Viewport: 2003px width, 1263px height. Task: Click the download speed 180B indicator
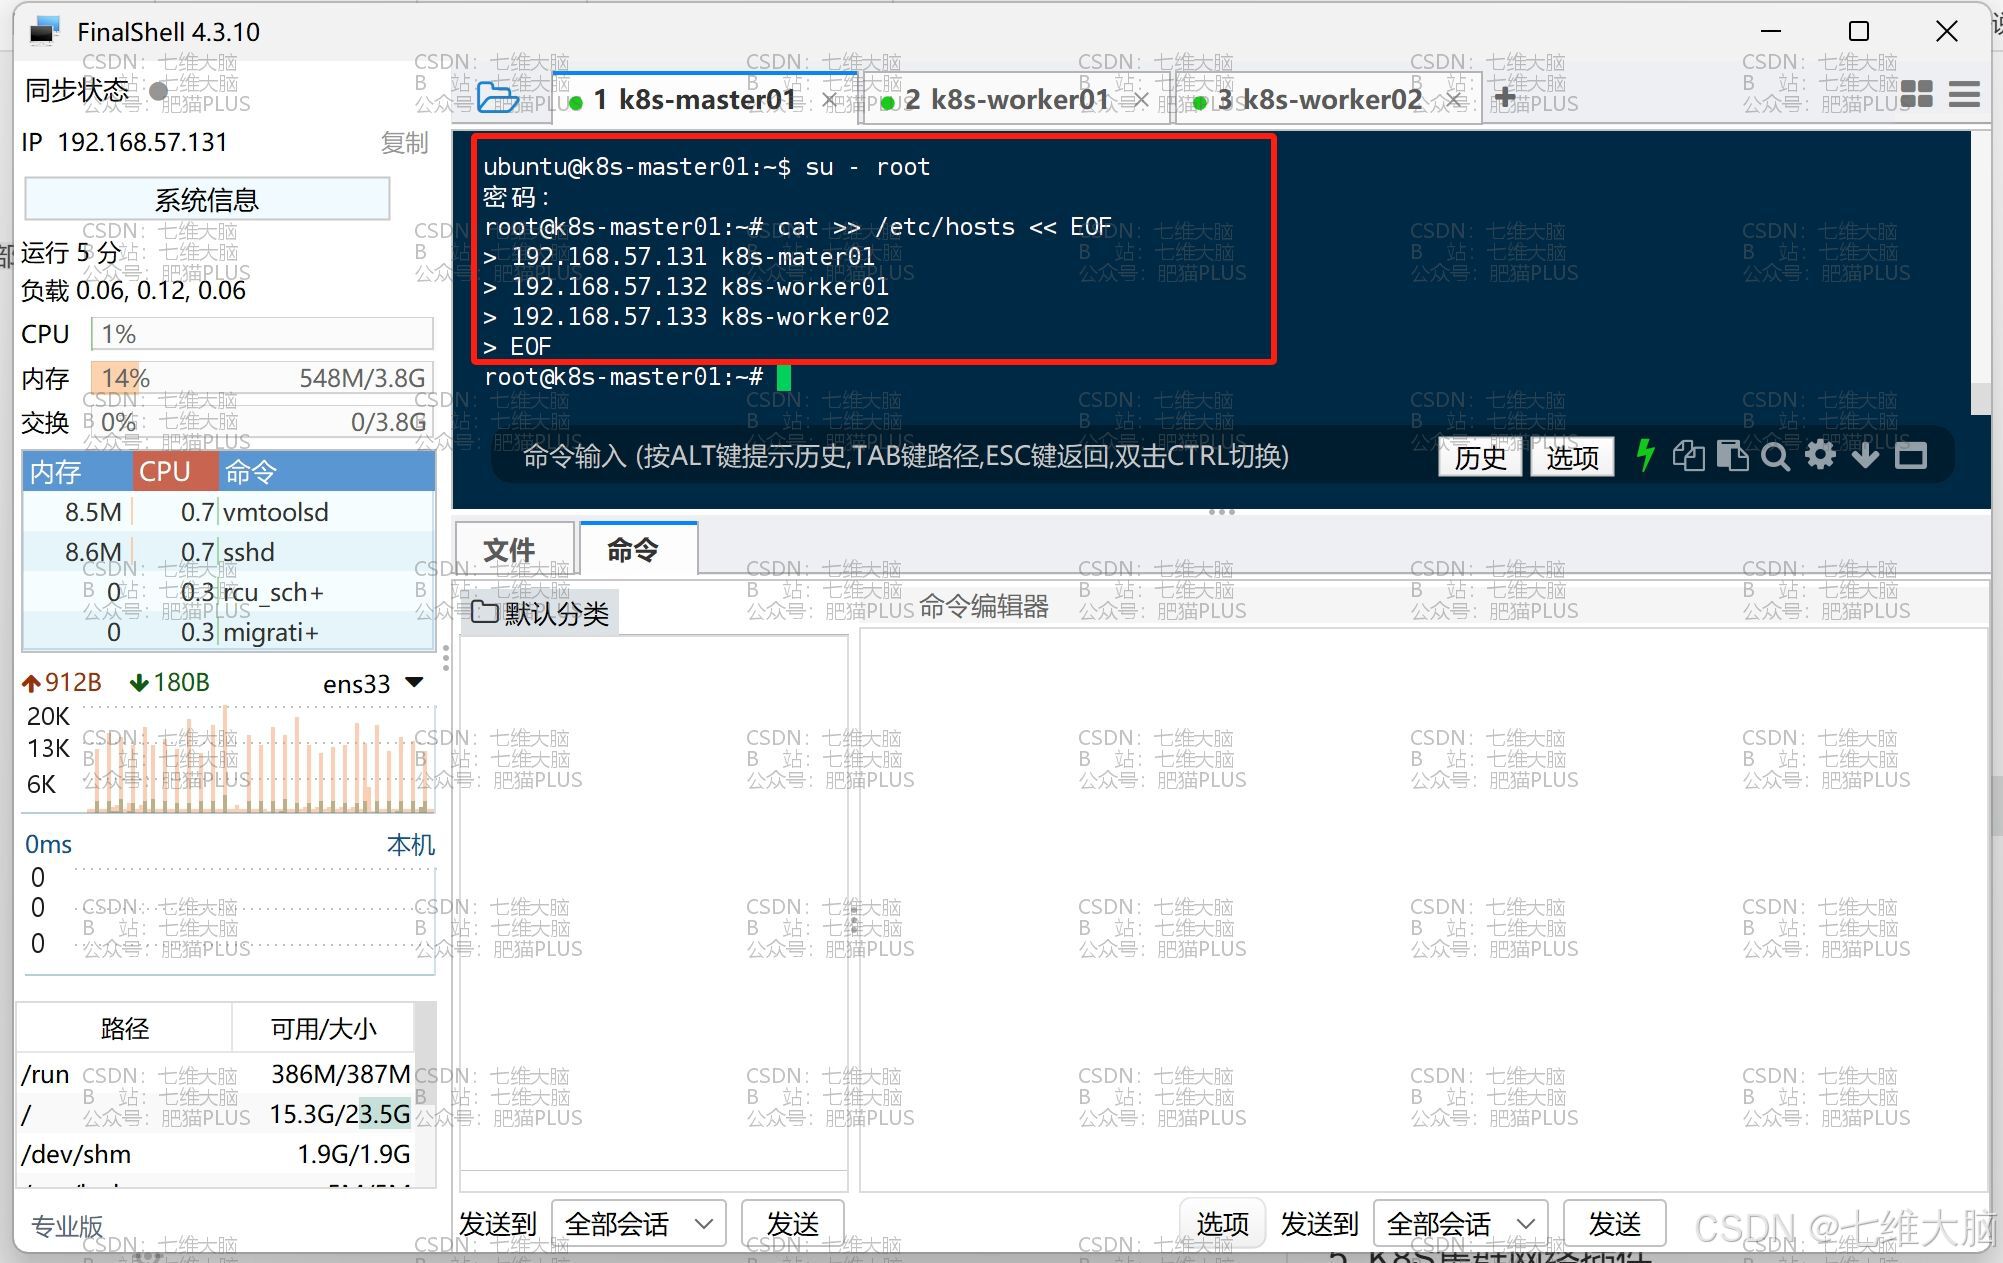point(170,683)
